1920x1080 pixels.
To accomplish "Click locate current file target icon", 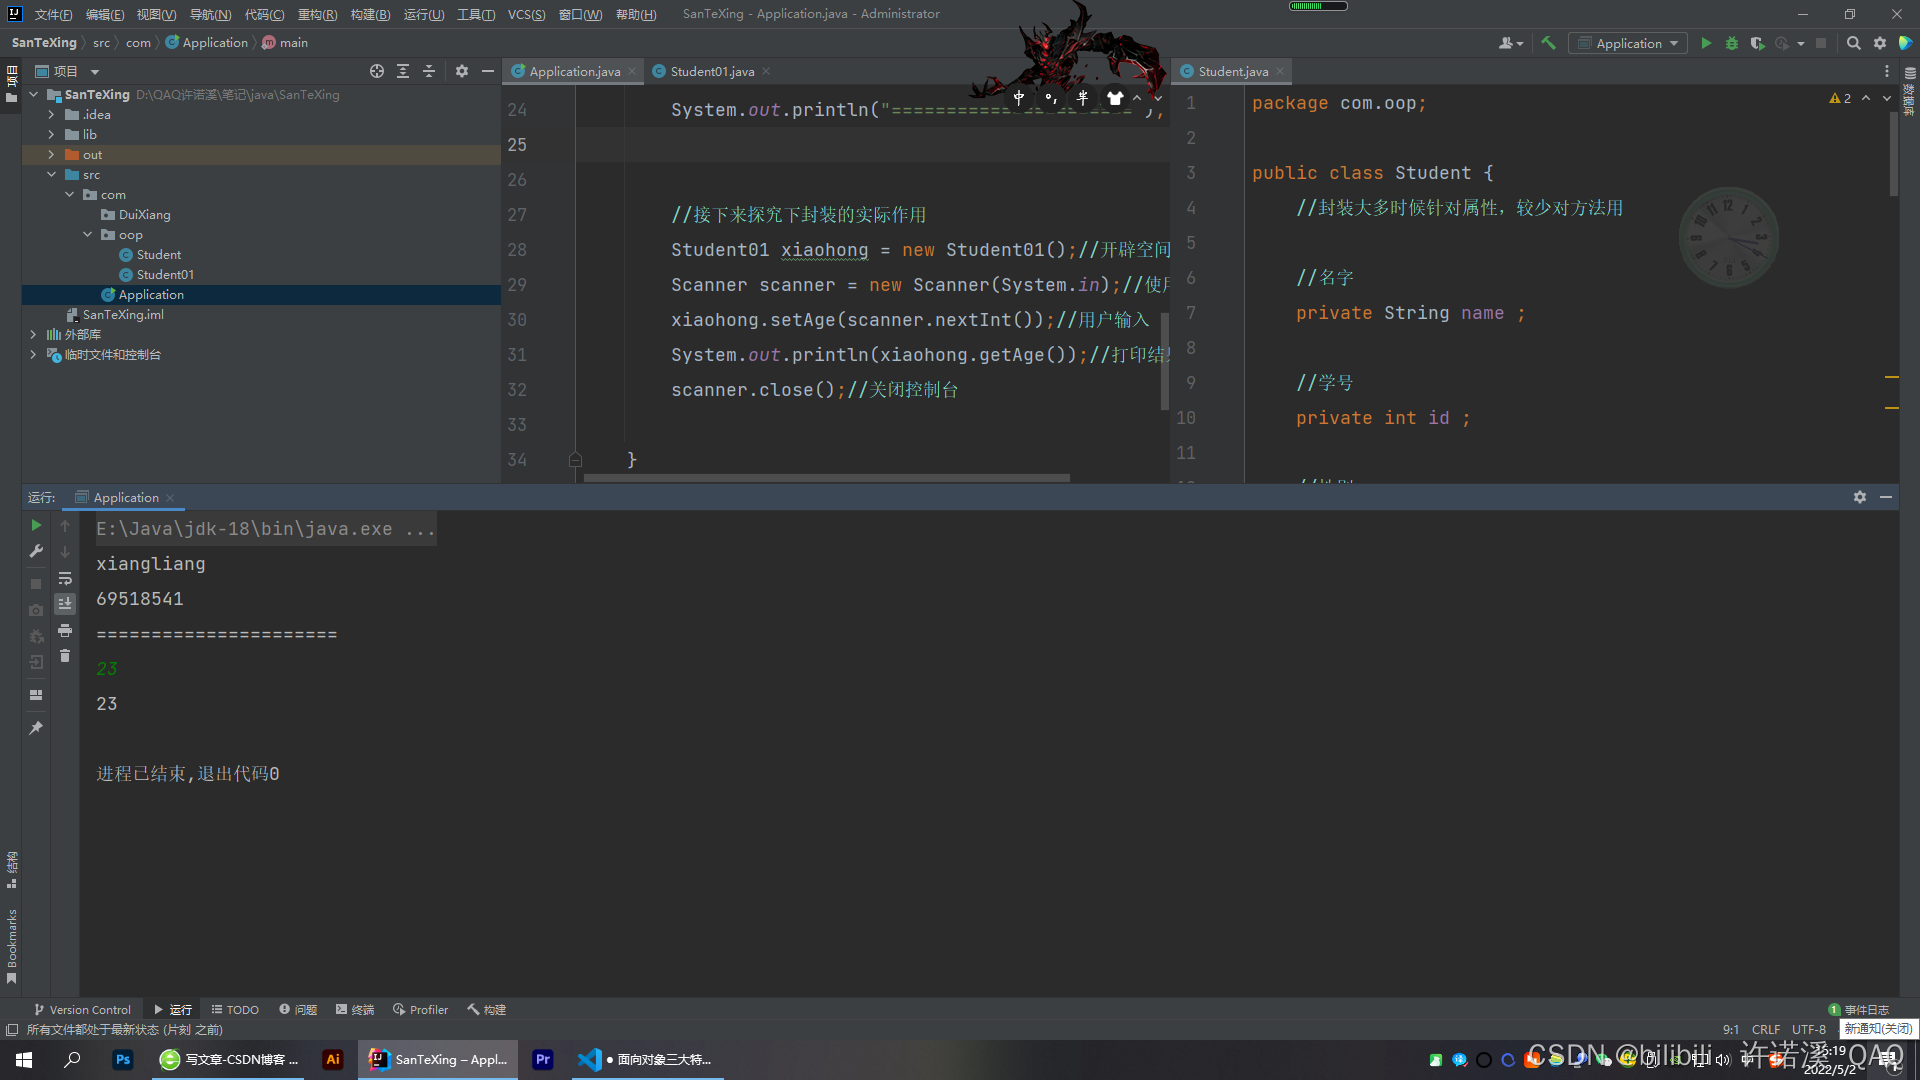I will [376, 71].
